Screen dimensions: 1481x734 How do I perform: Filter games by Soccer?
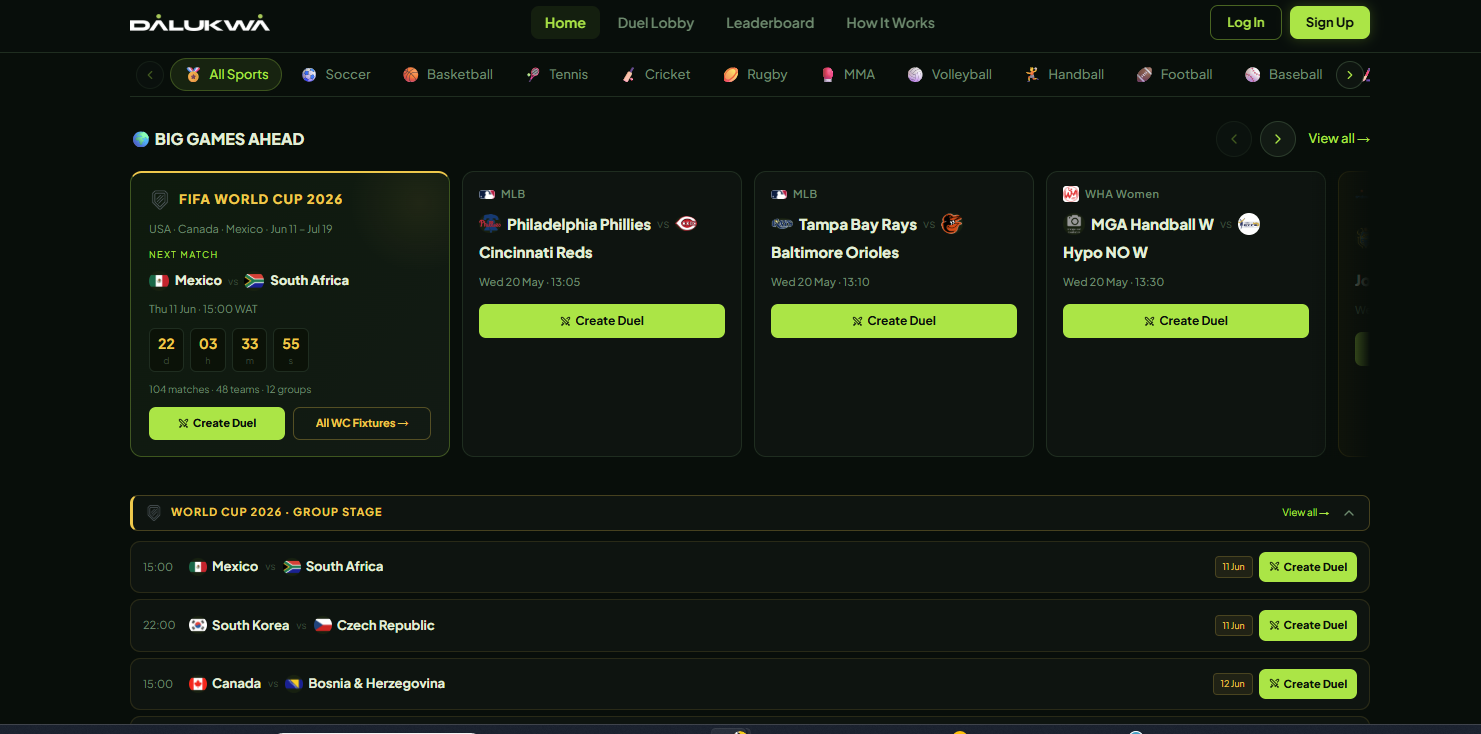click(x=336, y=75)
